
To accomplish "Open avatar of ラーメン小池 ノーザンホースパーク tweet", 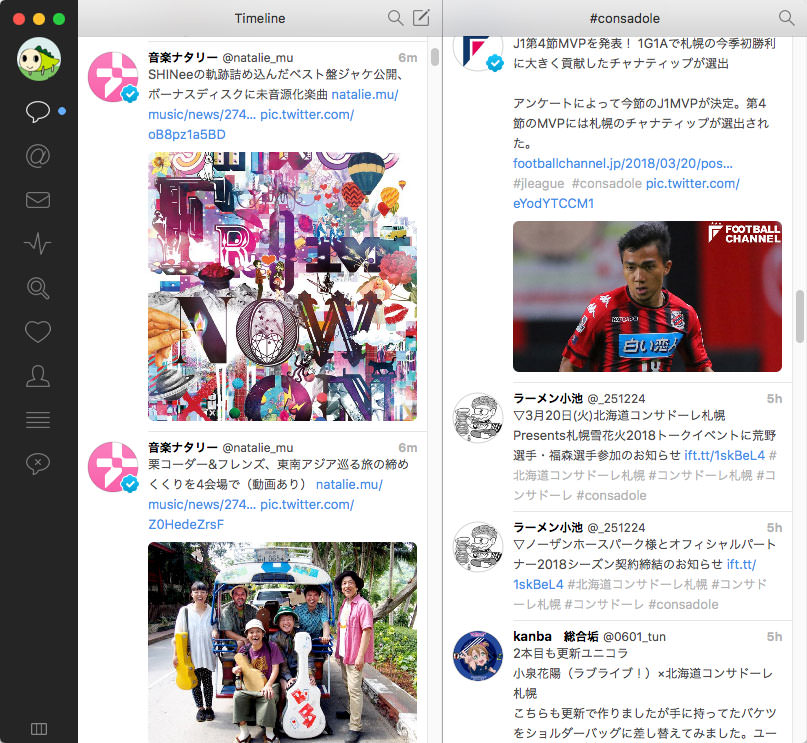I will click(x=478, y=546).
